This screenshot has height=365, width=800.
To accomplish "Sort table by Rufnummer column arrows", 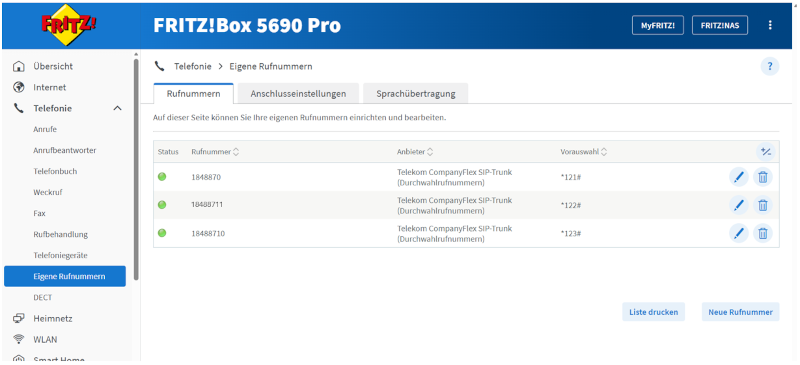I will [236, 152].
